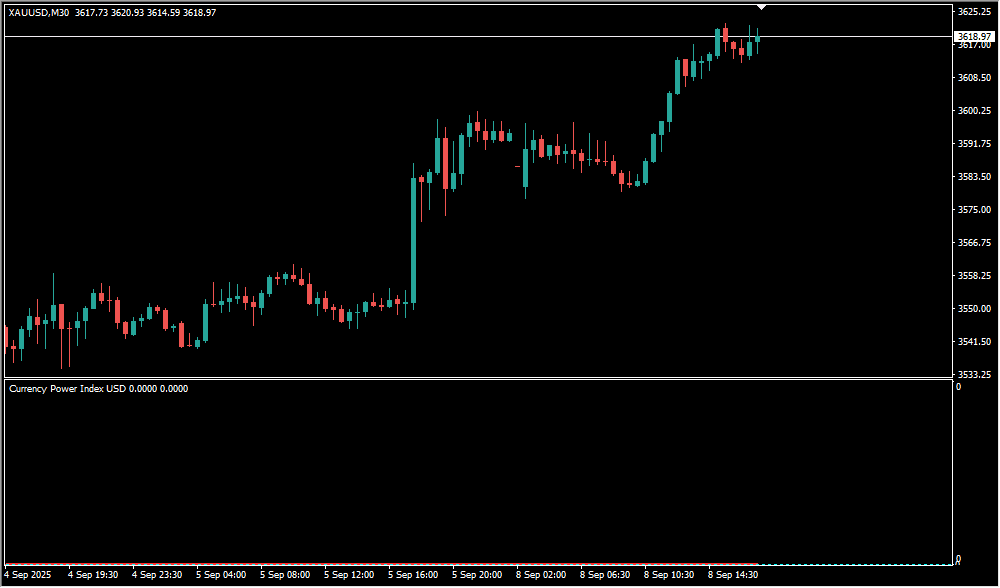The width and height of the screenshot is (1000, 588).
Task: Click the 8 Sep 14:30 time label
Action: point(733,575)
